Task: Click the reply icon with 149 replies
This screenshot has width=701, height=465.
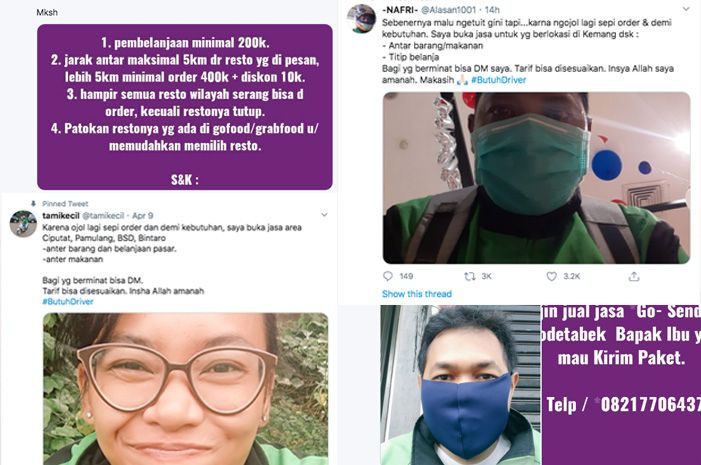Action: click(x=388, y=276)
